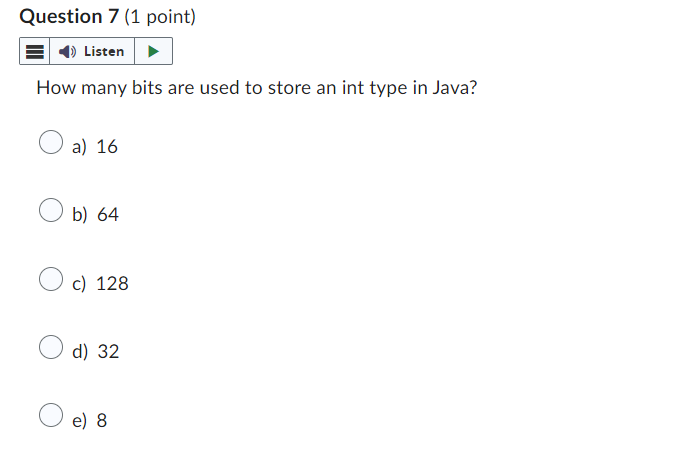Click the Listen text label
The image size is (673, 463).
pyautogui.click(x=104, y=51)
